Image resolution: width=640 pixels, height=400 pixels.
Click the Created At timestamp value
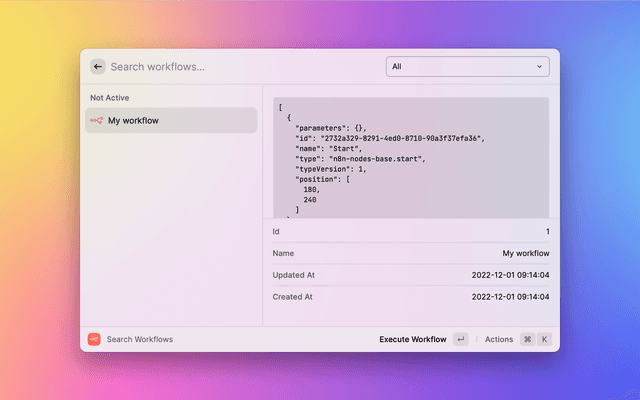509,297
